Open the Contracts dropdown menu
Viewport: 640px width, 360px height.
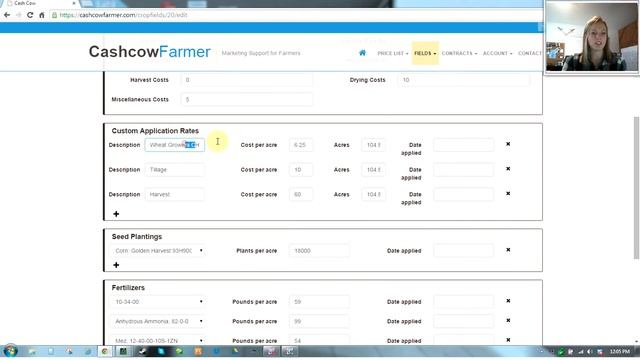[459, 53]
